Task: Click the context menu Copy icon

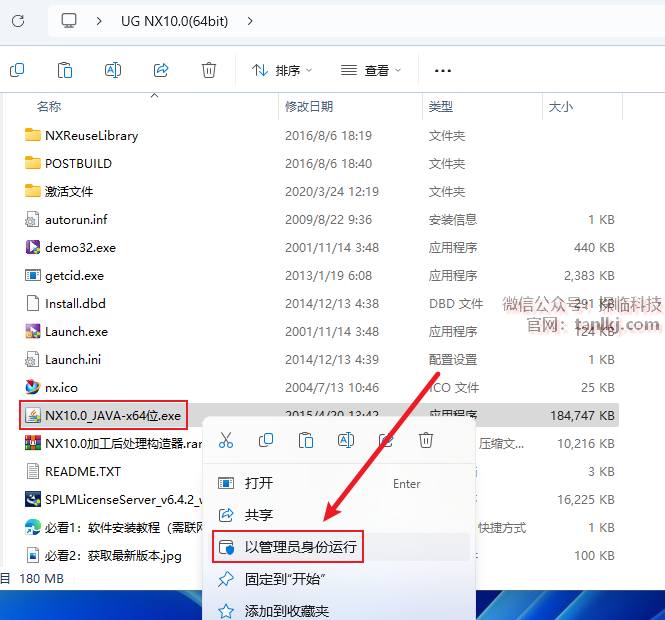Action: click(266, 440)
